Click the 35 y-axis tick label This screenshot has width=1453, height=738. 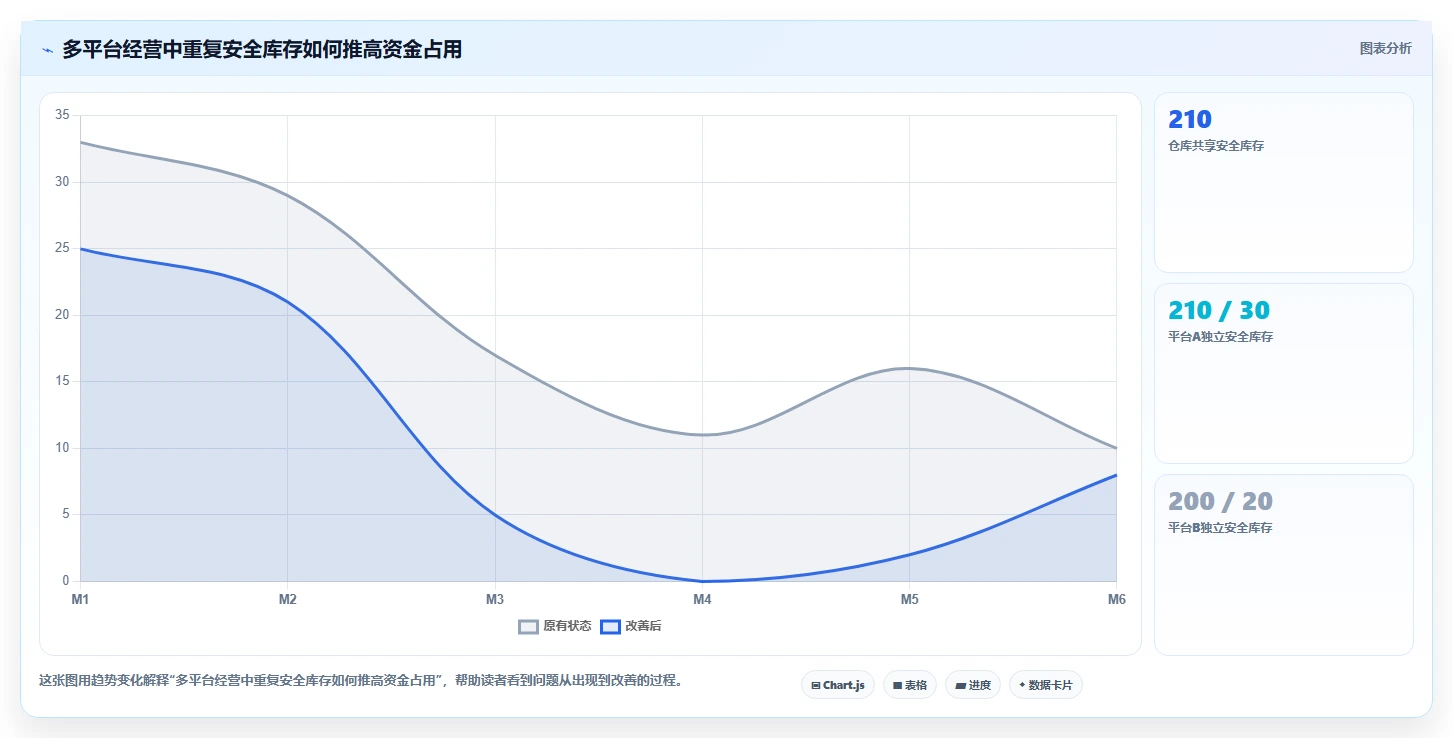click(62, 115)
